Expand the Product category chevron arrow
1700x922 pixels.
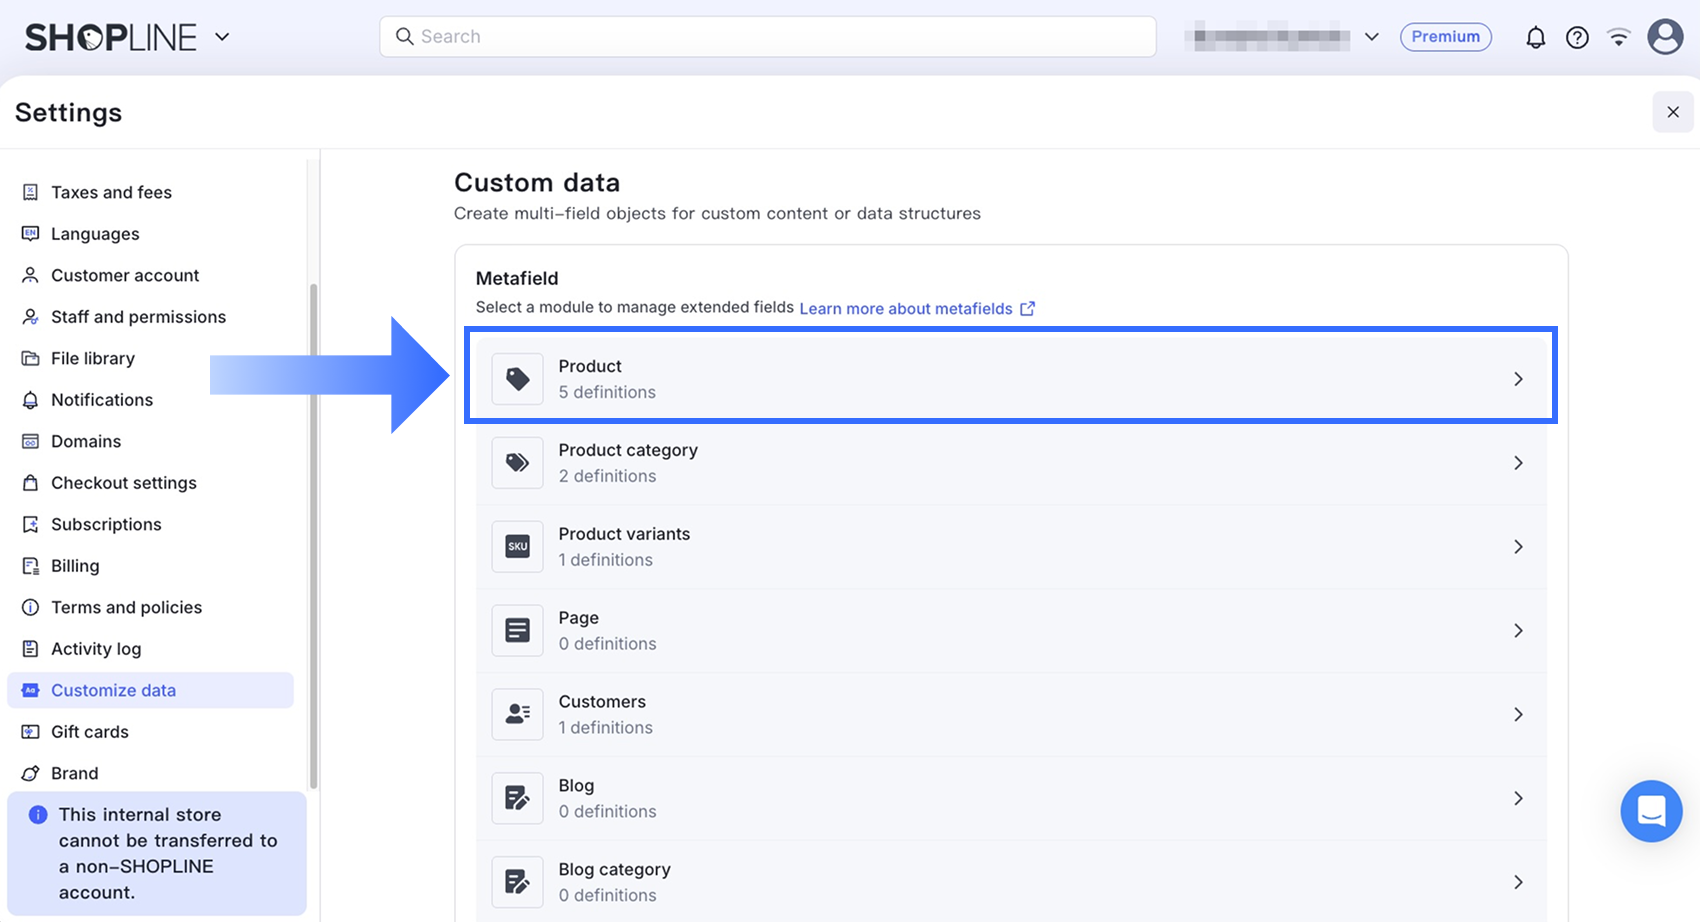click(x=1518, y=463)
